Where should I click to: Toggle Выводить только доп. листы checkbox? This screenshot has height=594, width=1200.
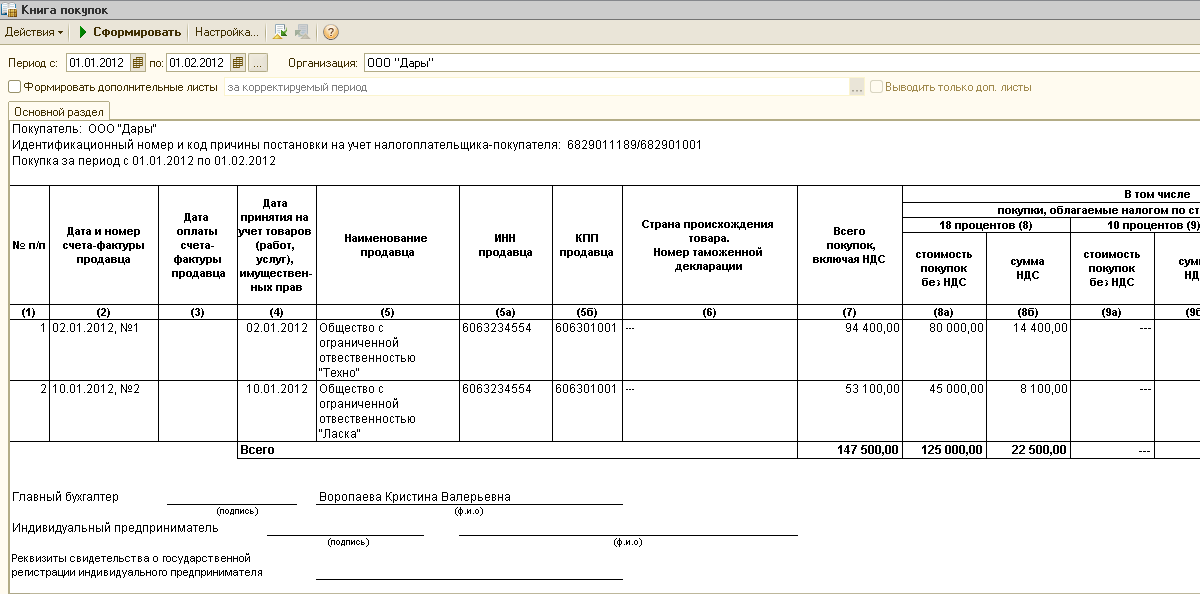point(876,87)
